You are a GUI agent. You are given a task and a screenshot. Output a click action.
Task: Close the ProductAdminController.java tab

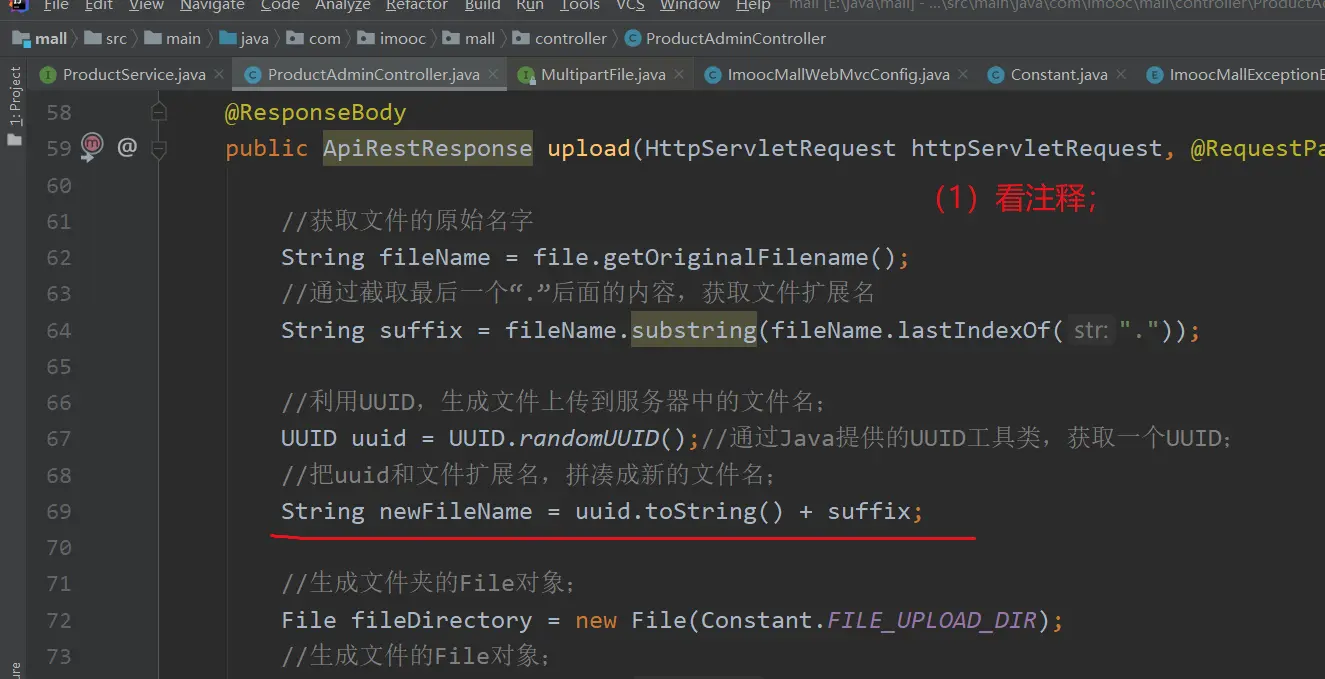[495, 75]
